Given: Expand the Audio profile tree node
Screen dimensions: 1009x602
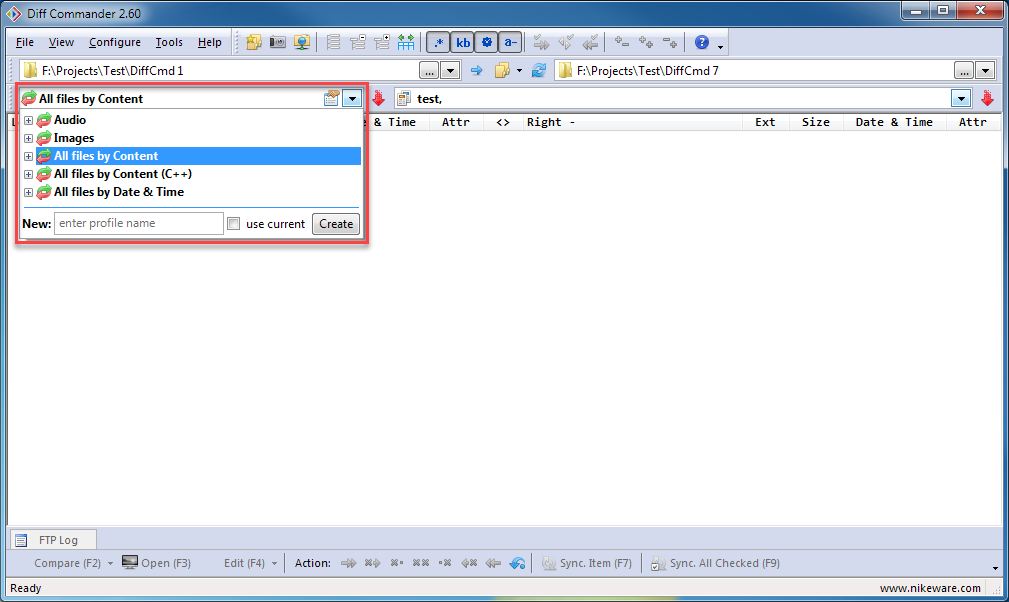Looking at the screenshot, I should click(x=28, y=120).
